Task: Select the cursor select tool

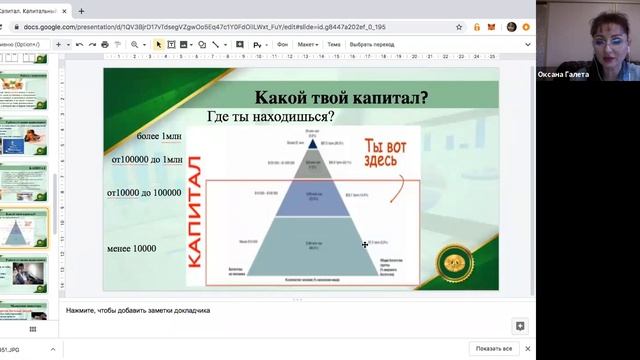Action: click(x=158, y=44)
